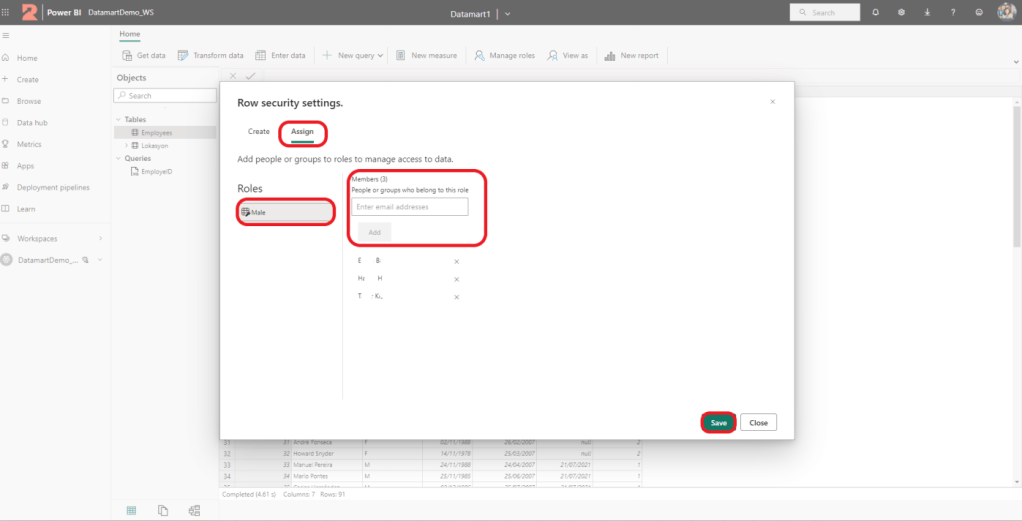
Task: Collapse the Tables tree section
Action: (x=118, y=119)
